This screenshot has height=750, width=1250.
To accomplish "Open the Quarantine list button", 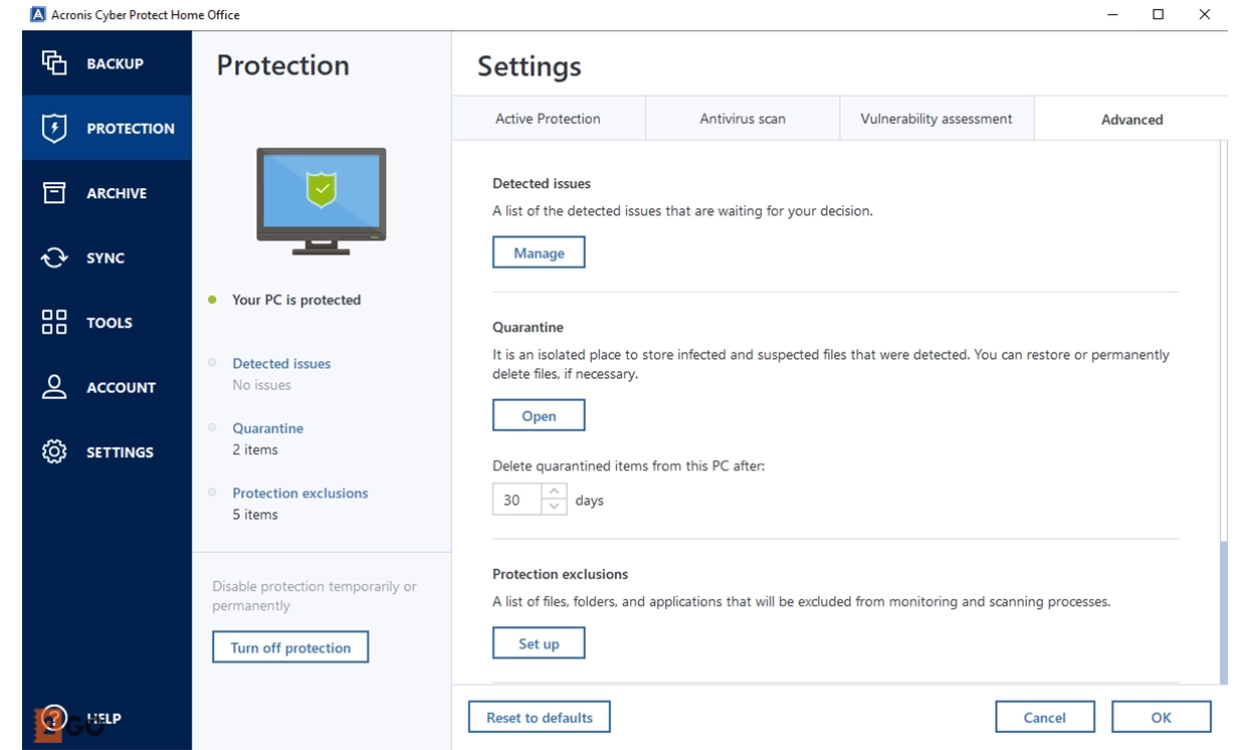I will point(538,416).
